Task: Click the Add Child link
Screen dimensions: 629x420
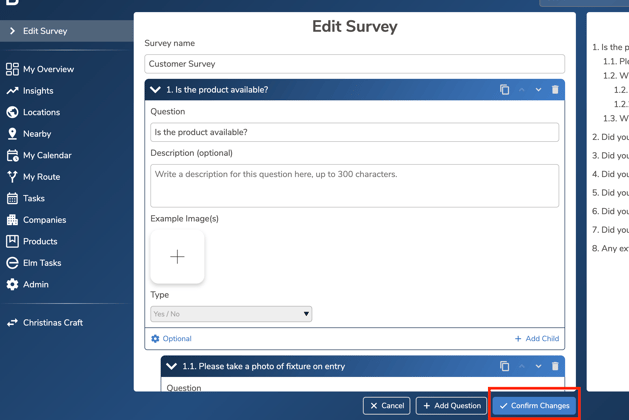Action: coord(537,339)
